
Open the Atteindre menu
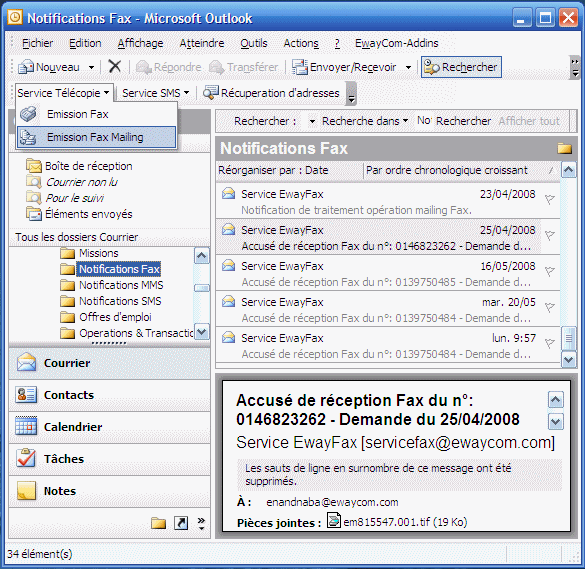[x=202, y=43]
